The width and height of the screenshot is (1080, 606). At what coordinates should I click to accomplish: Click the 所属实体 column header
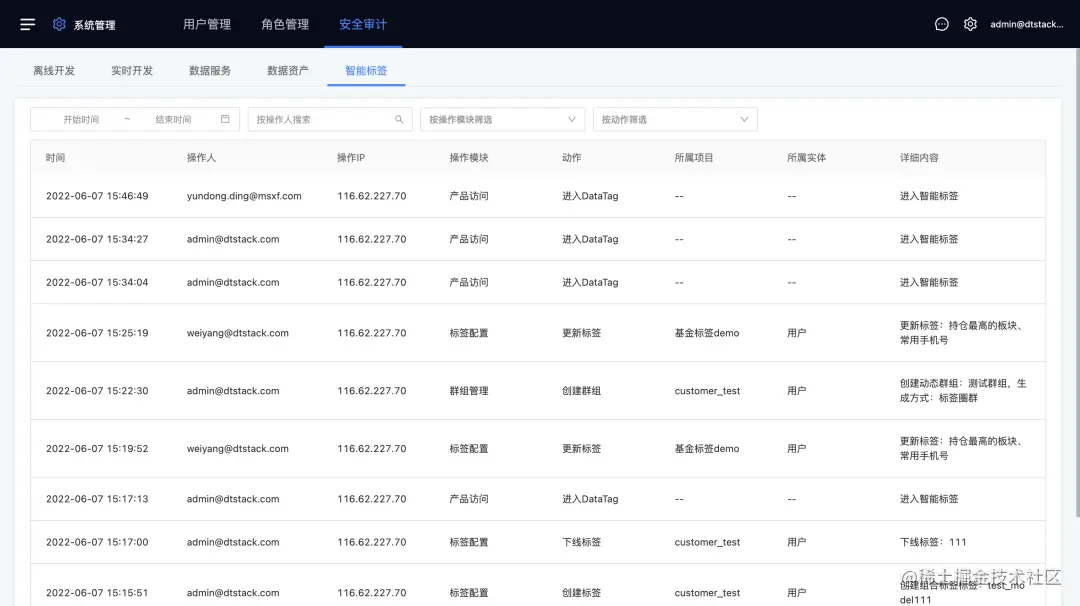807,158
